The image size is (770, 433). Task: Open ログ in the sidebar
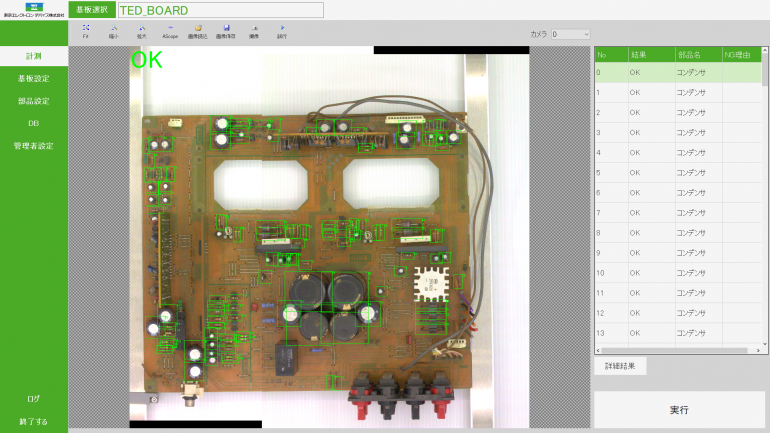tap(34, 399)
